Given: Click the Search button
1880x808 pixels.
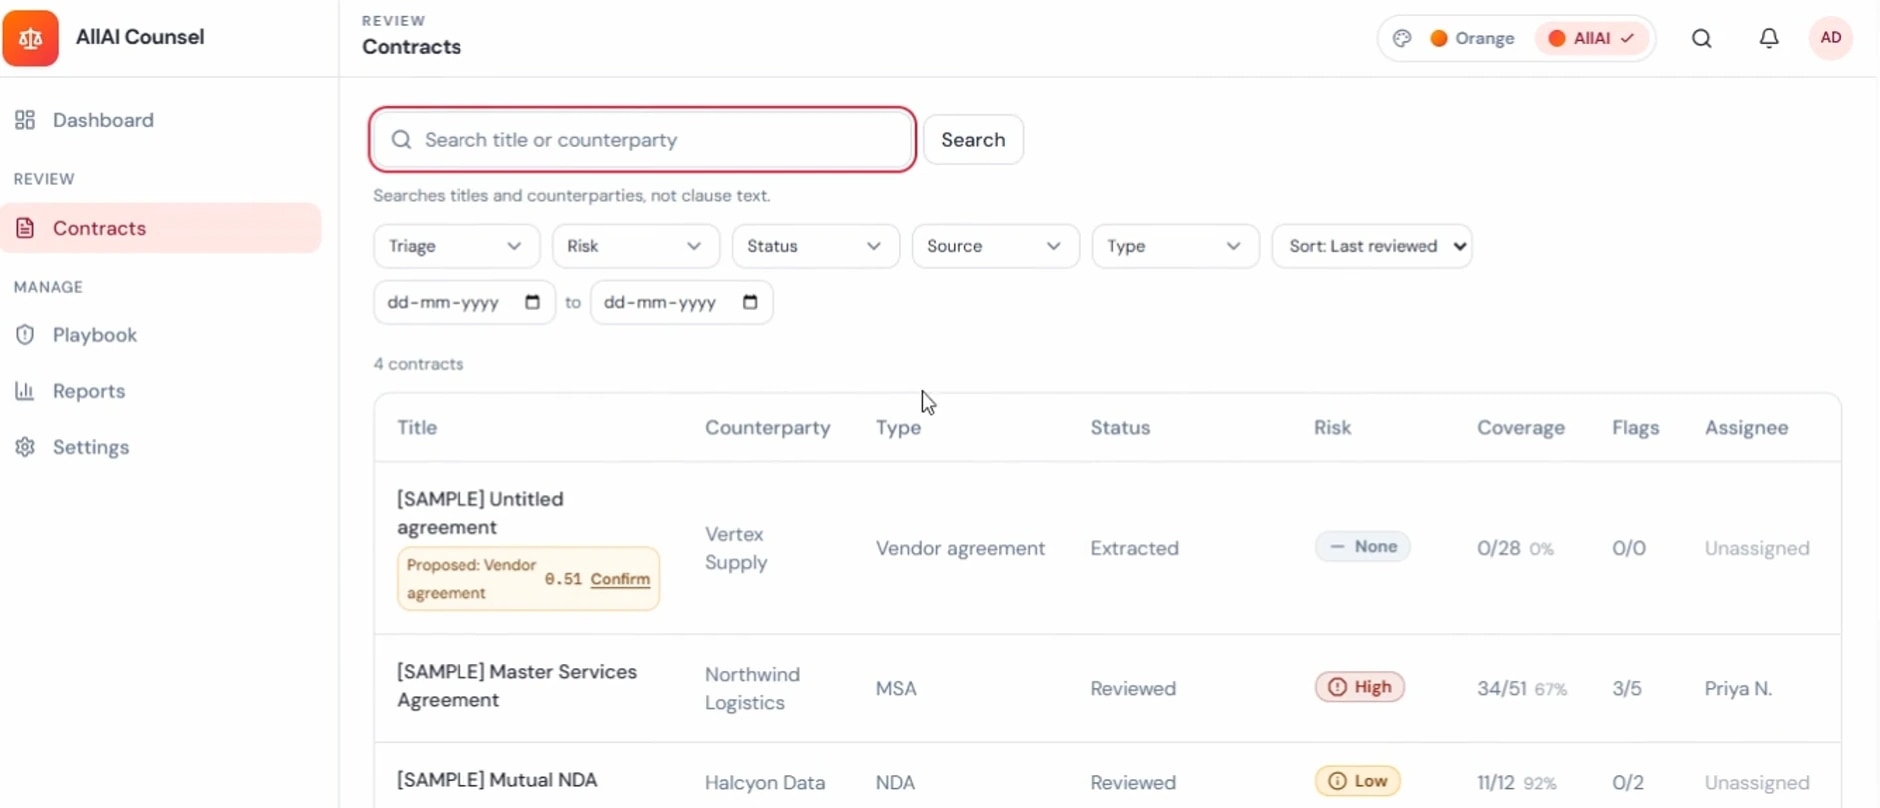Looking at the screenshot, I should point(973,140).
